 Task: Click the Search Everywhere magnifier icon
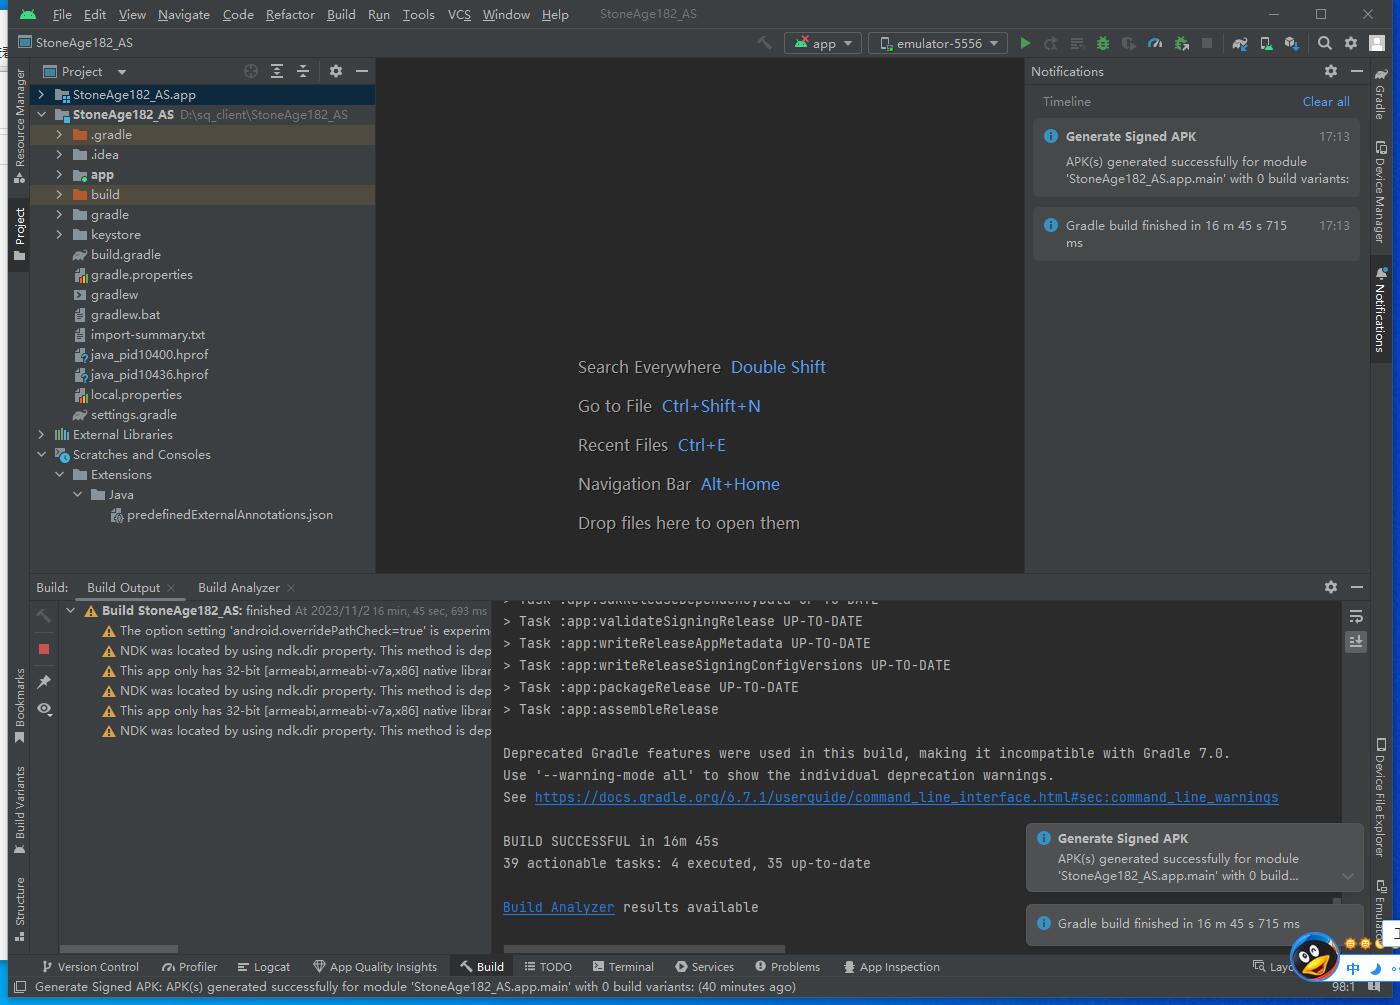pos(1325,43)
